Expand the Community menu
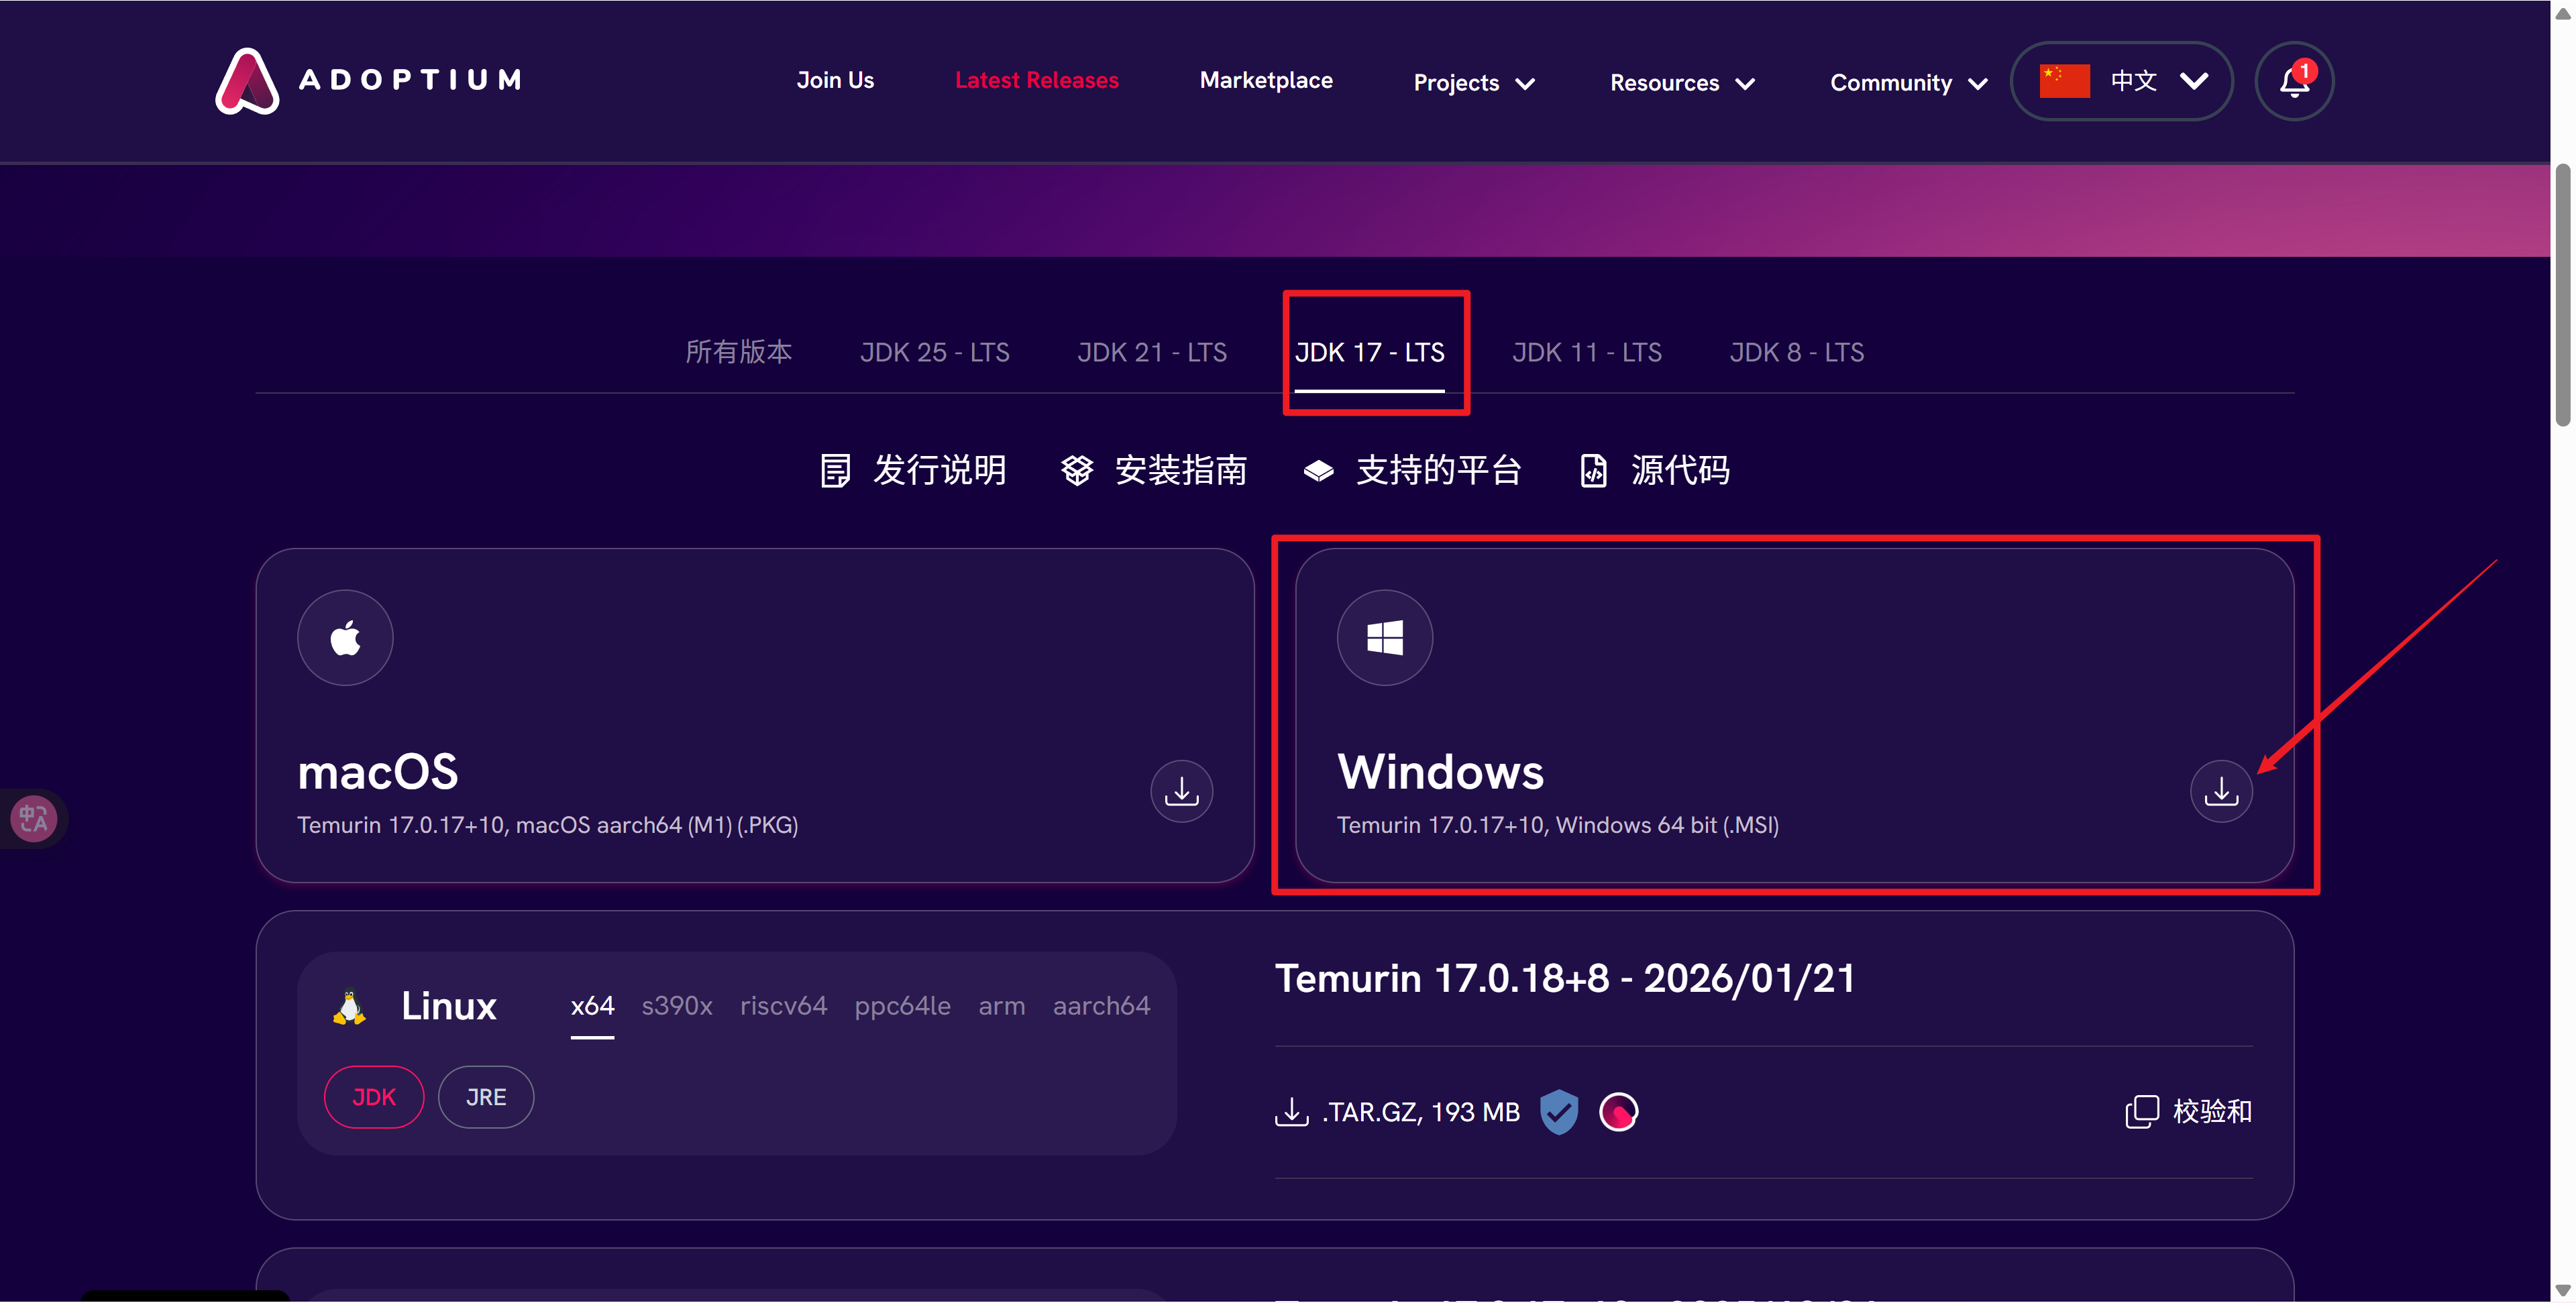Image resolution: width=2576 pixels, height=1303 pixels. [x=1908, y=82]
